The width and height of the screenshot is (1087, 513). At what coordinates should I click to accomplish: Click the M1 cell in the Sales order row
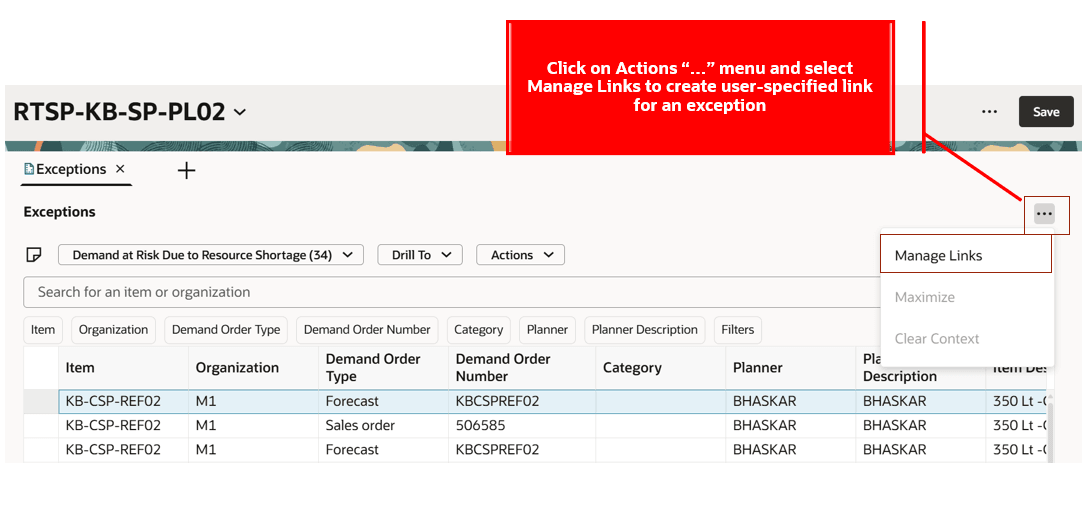(x=253, y=426)
